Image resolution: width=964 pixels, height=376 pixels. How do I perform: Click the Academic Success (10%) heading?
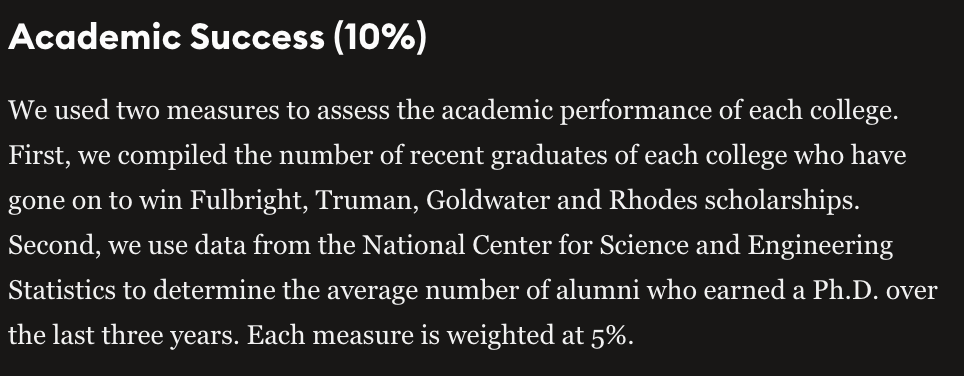pyautogui.click(x=217, y=37)
